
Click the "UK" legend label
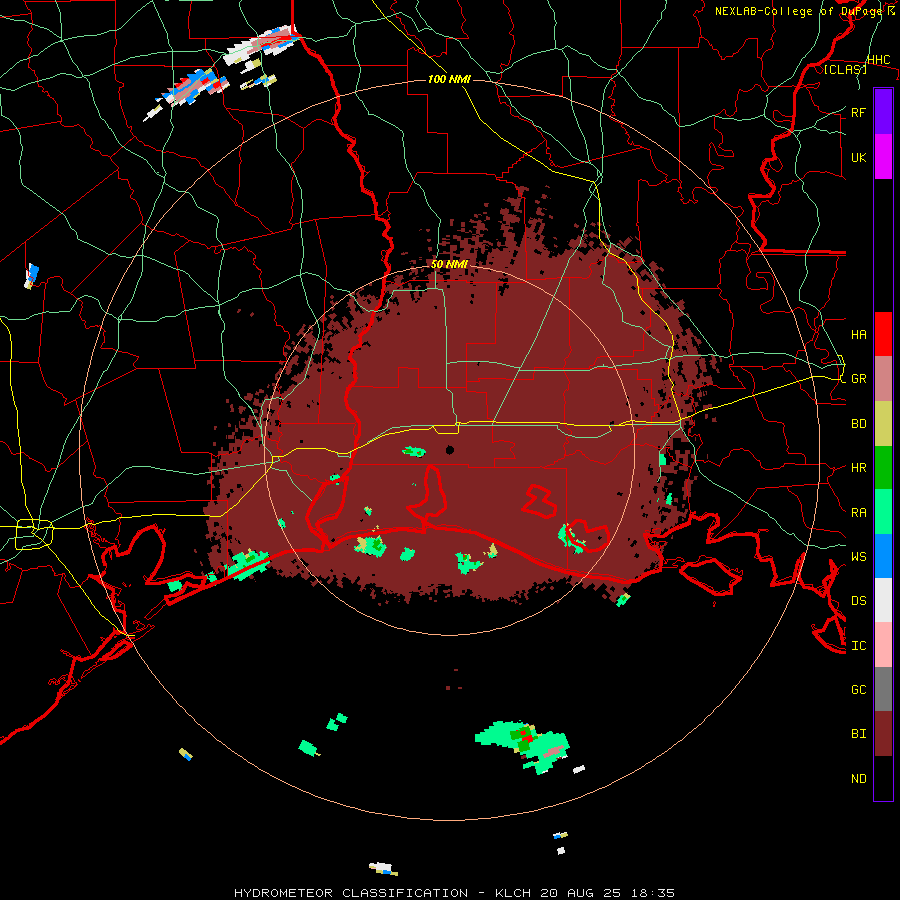pos(858,158)
